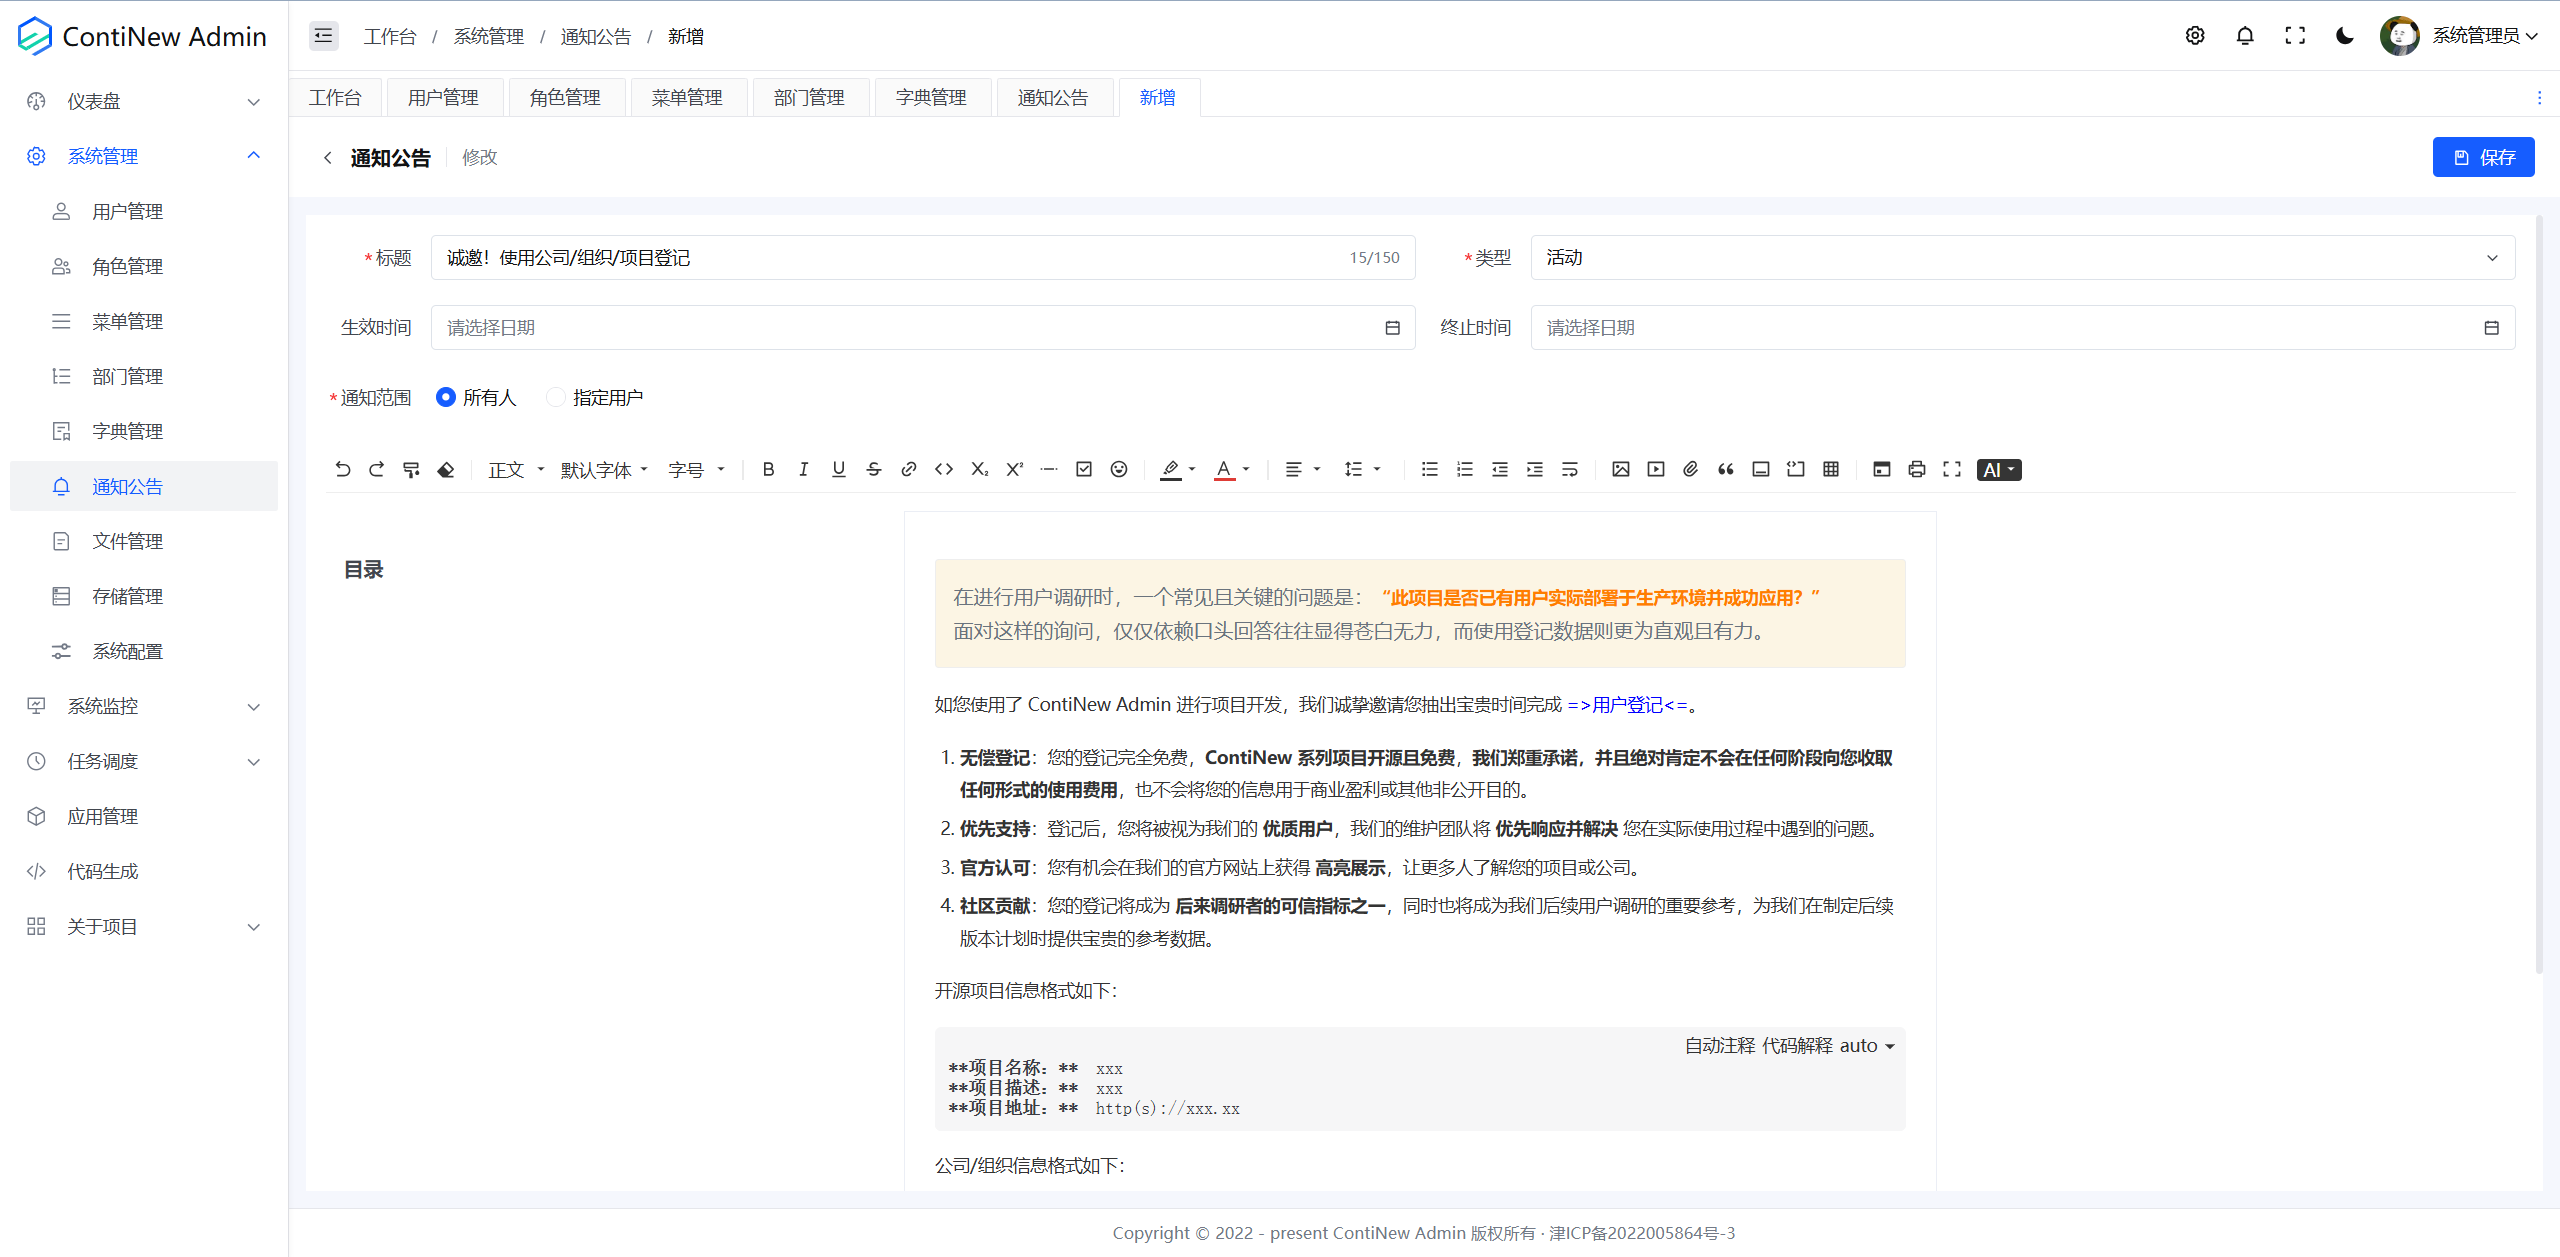Choose the 指定用户 notification scope option
The width and height of the screenshot is (2560, 1257).
pyautogui.click(x=557, y=397)
